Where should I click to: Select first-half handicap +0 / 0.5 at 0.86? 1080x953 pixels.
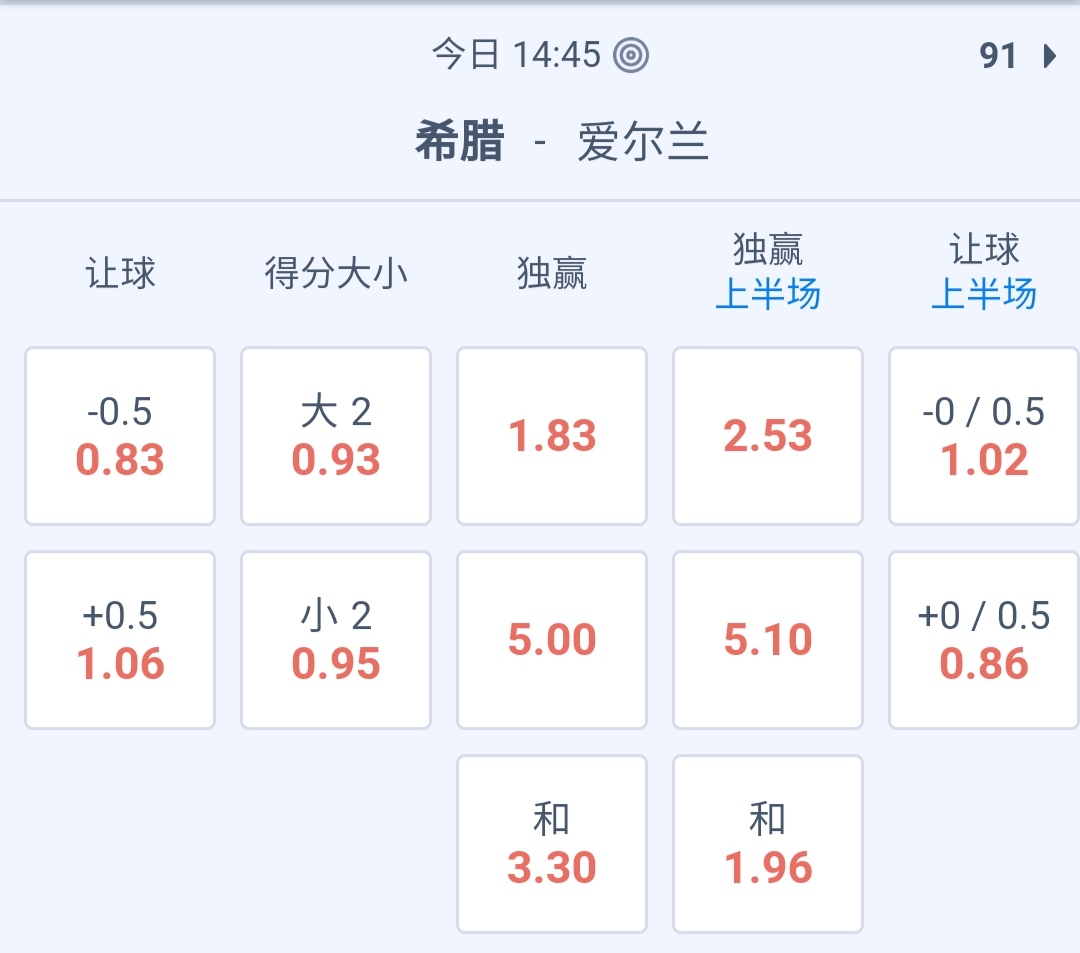pyautogui.click(x=984, y=640)
